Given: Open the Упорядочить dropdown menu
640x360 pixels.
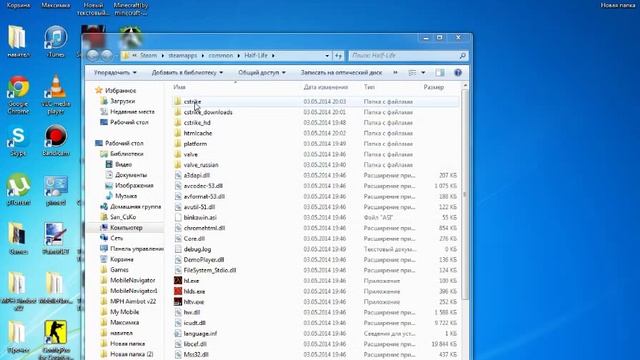Looking at the screenshot, I should (115, 73).
